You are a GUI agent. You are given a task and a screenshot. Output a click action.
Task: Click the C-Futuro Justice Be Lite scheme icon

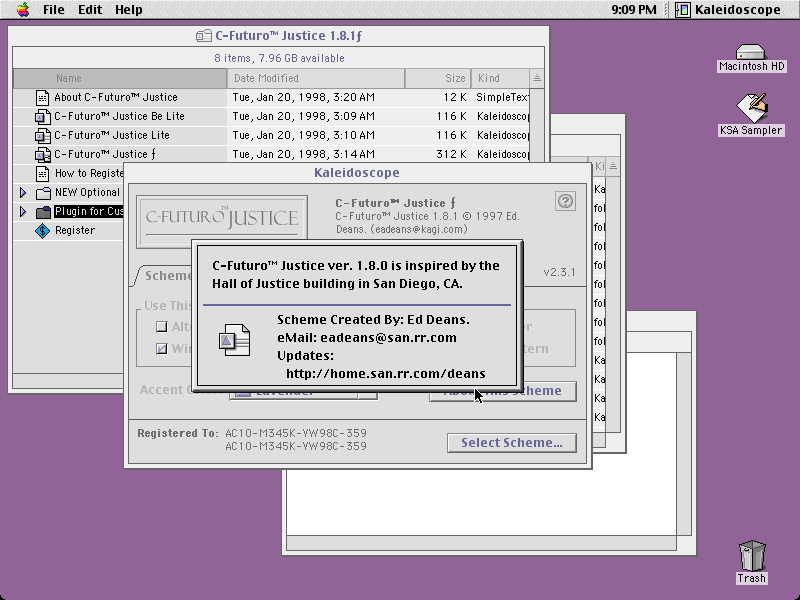43,116
